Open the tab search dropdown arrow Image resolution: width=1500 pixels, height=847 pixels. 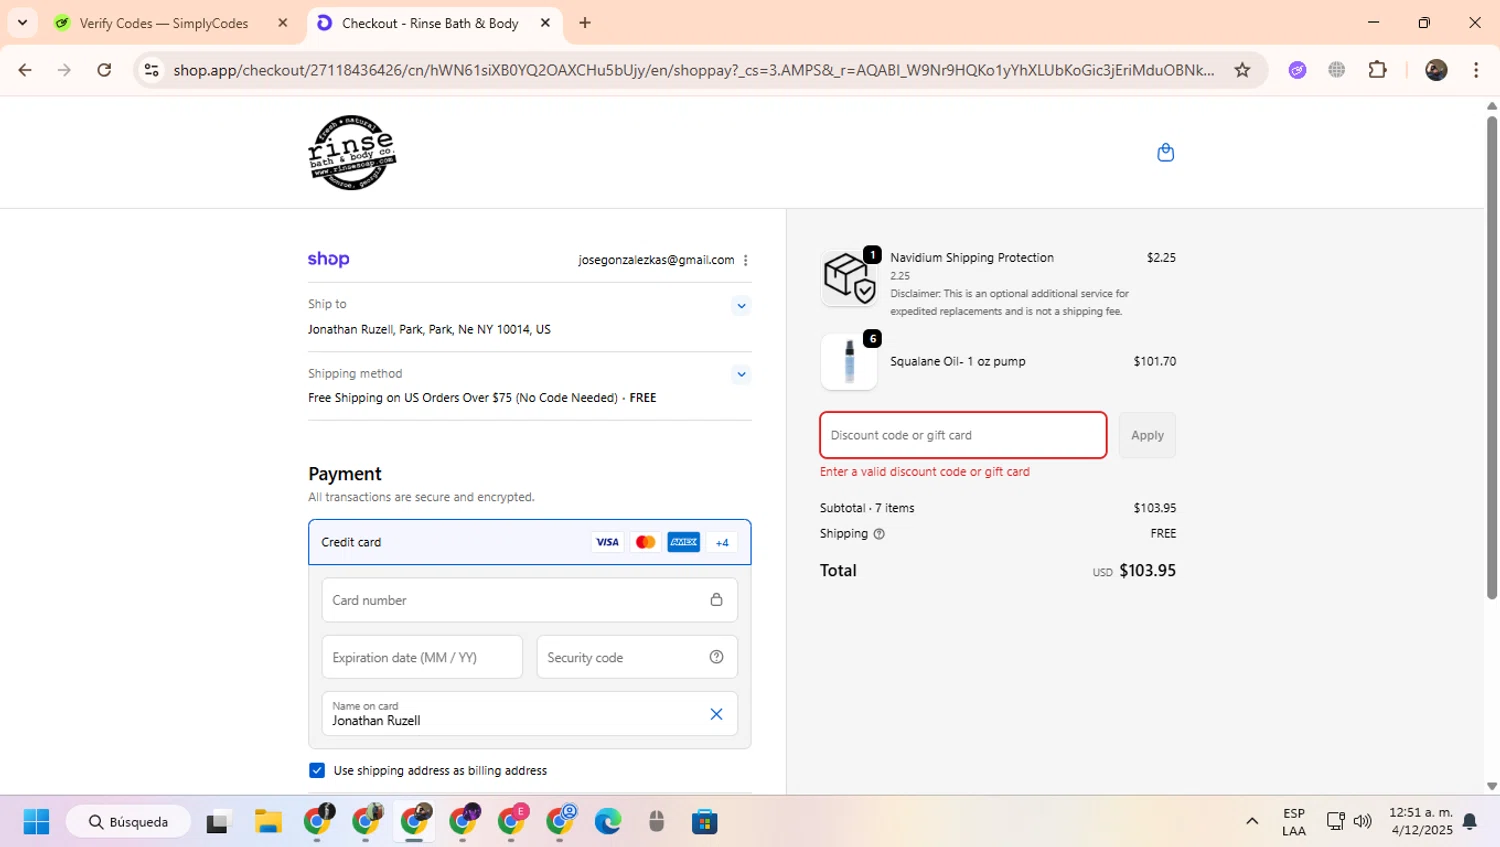click(22, 22)
